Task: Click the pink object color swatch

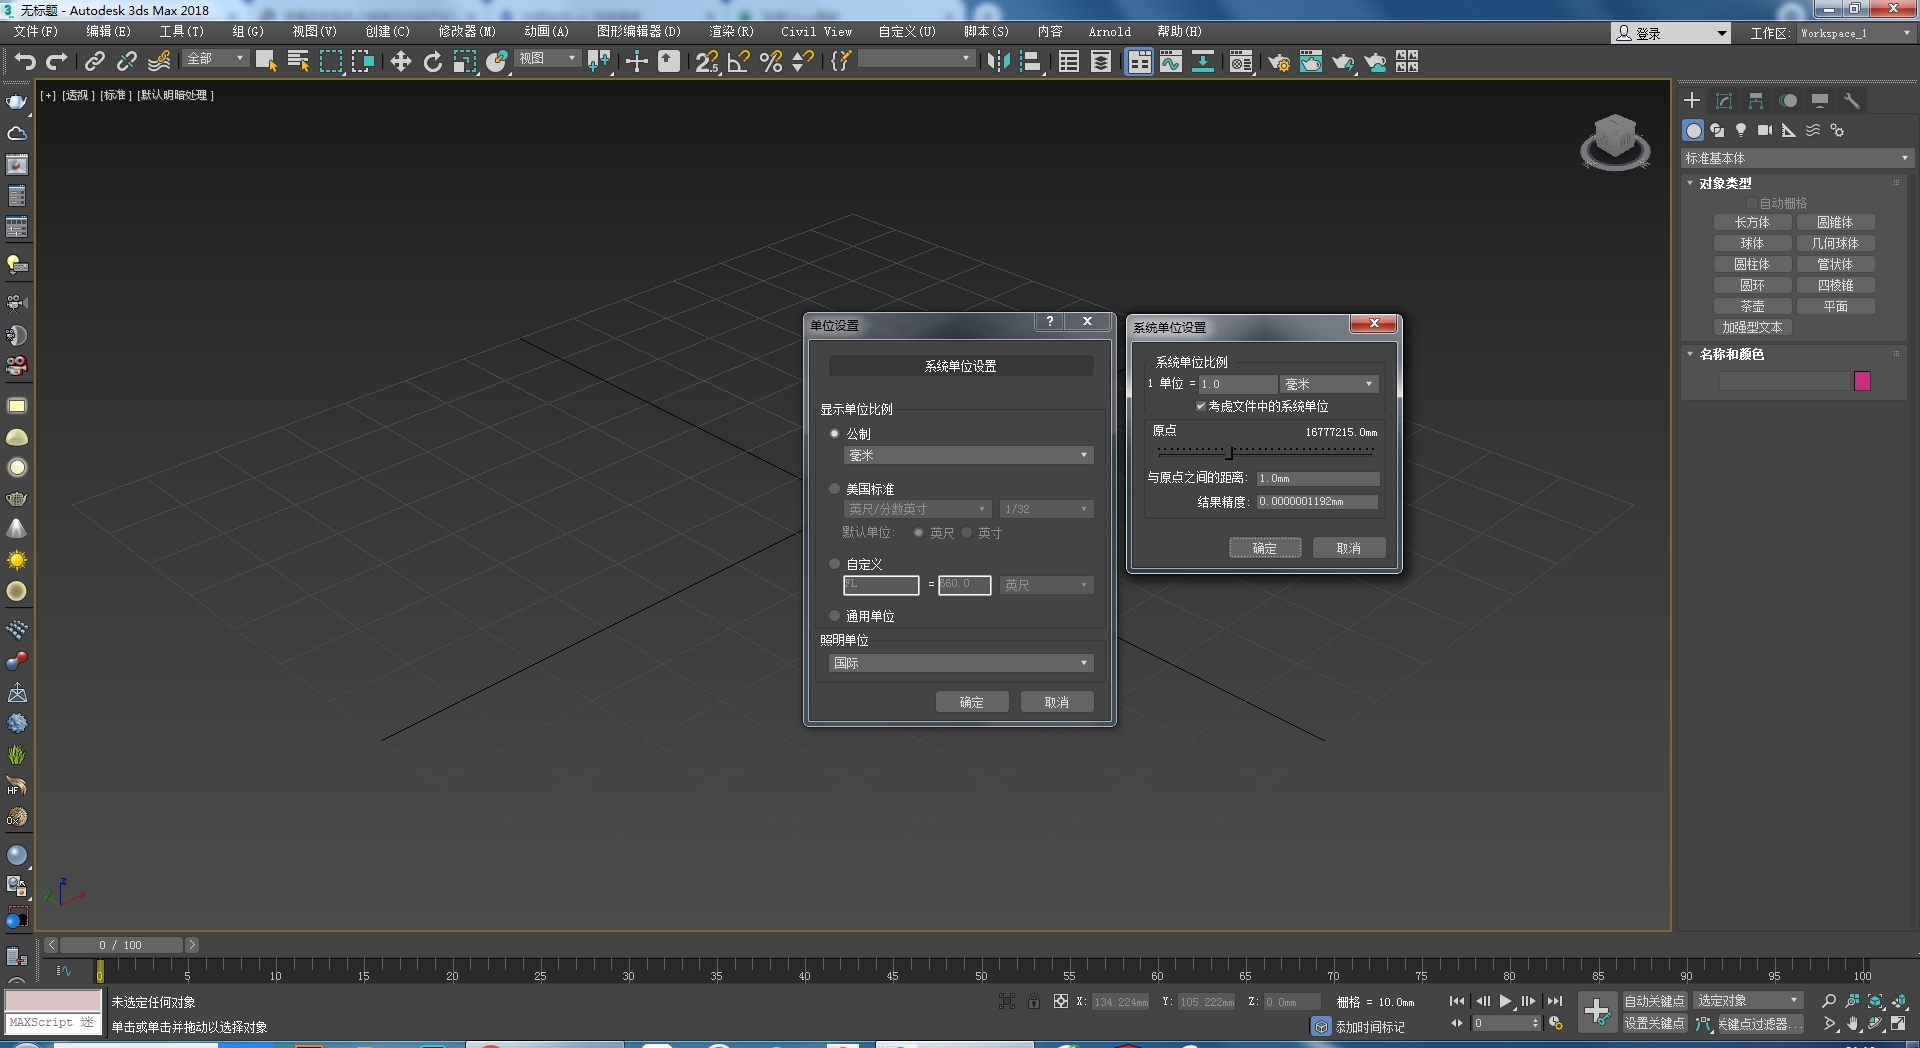Action: 1862,381
